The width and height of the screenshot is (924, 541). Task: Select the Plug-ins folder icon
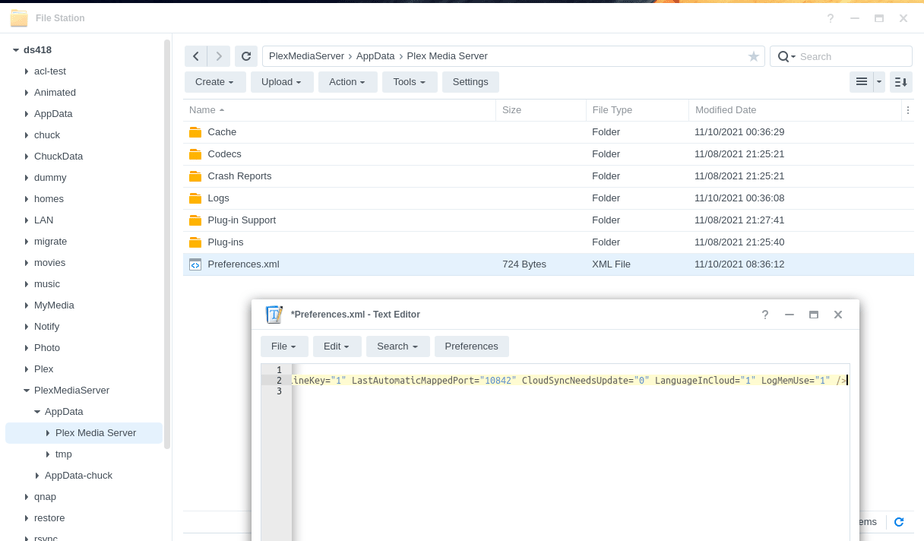pos(195,242)
